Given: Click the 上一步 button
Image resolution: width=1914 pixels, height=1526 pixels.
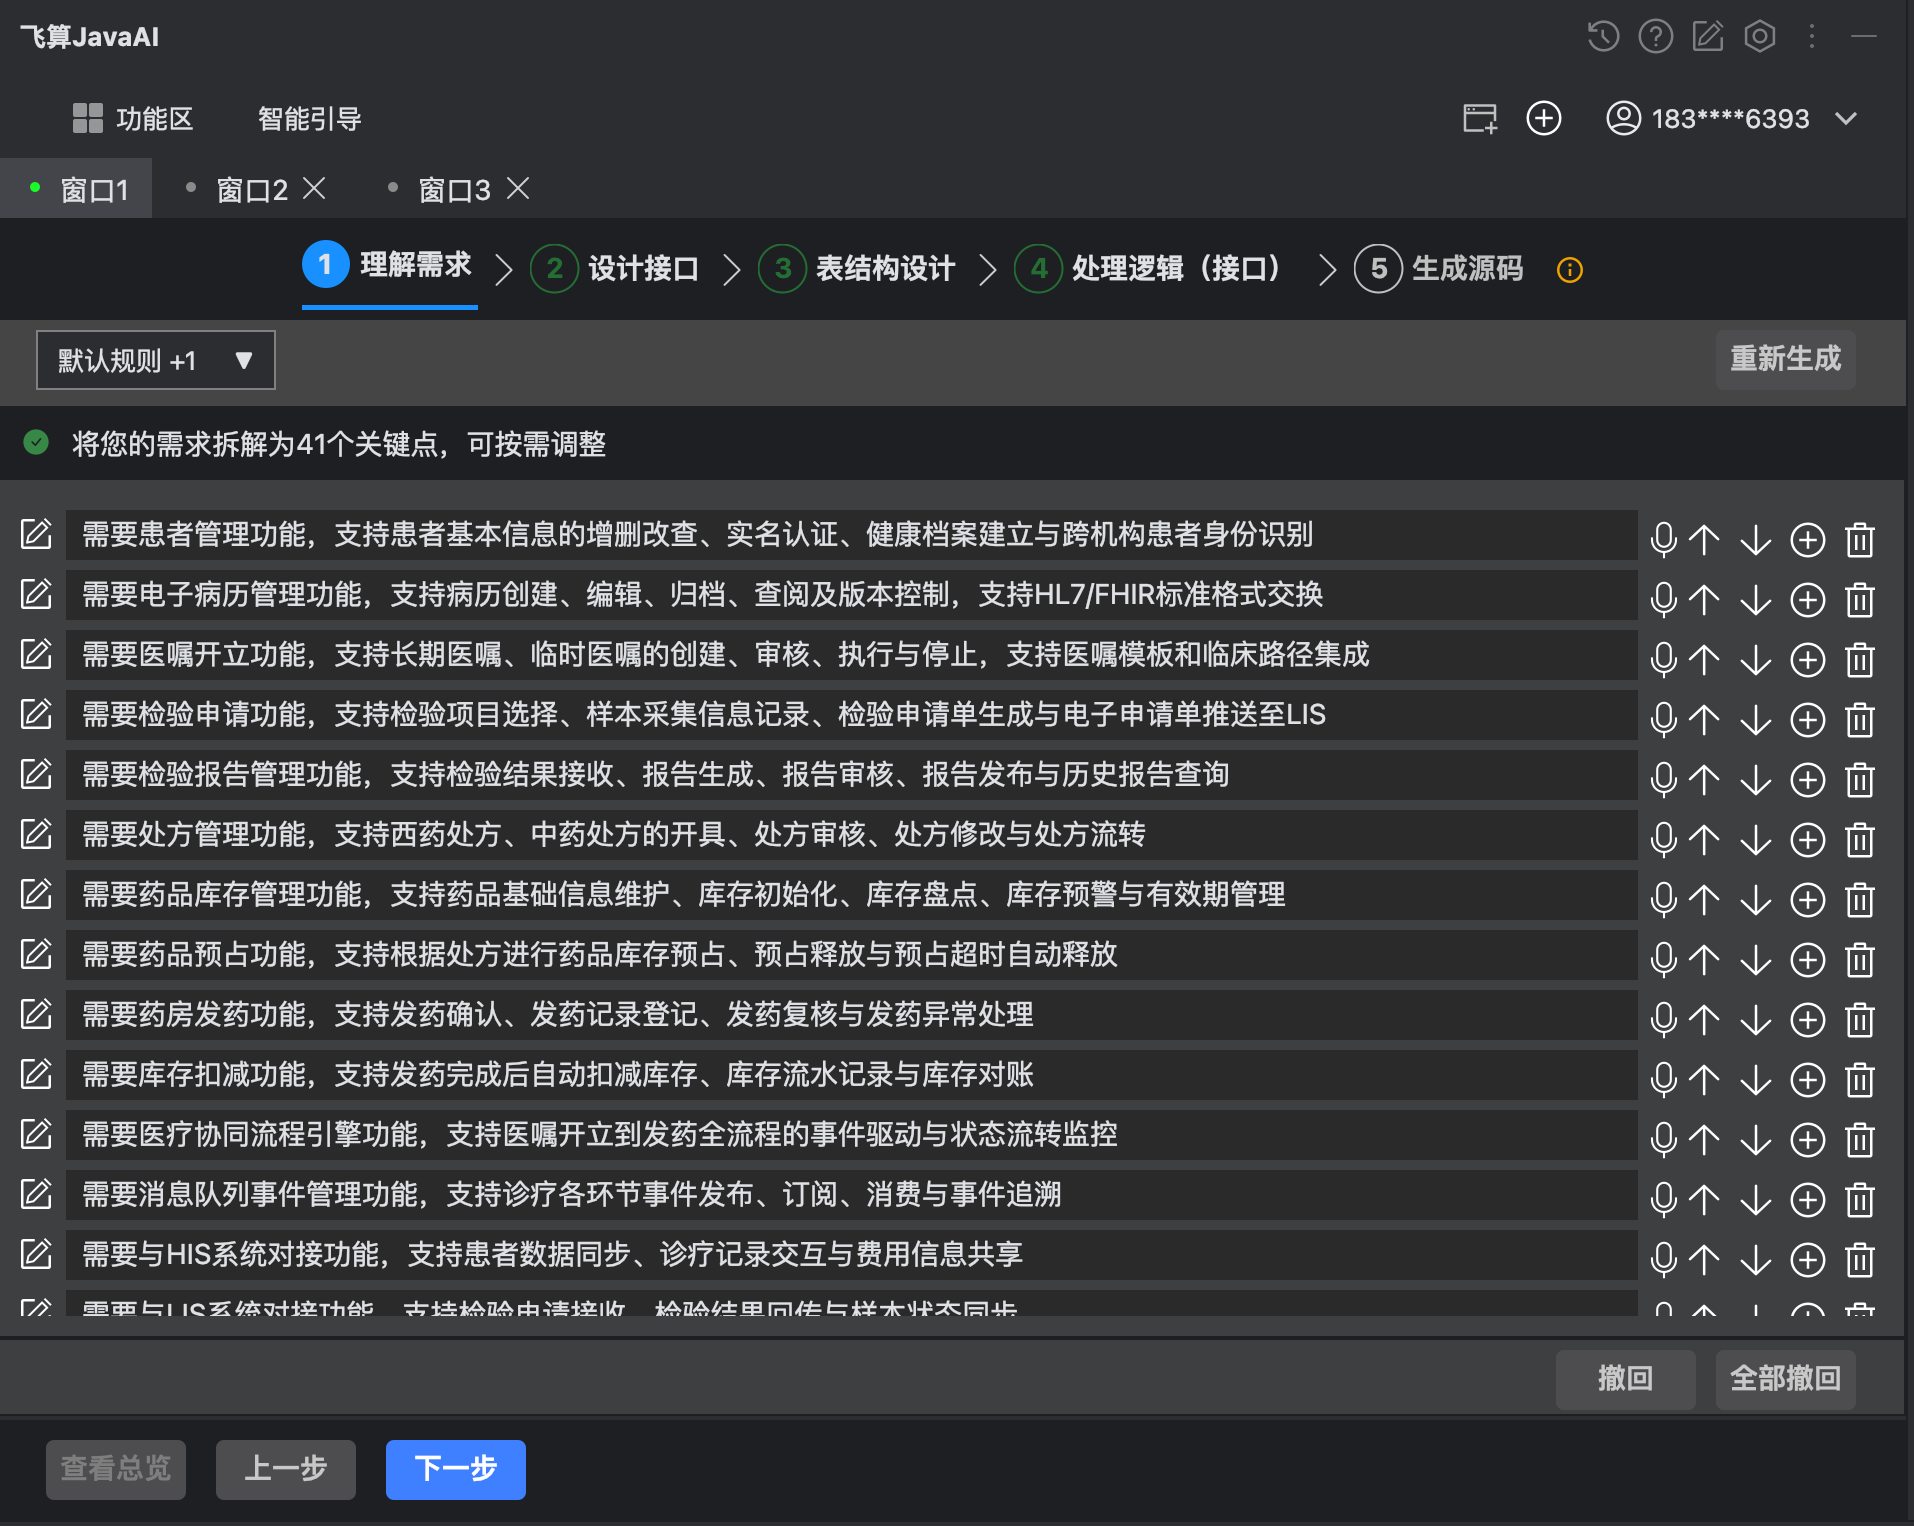Looking at the screenshot, I should click(x=286, y=1469).
